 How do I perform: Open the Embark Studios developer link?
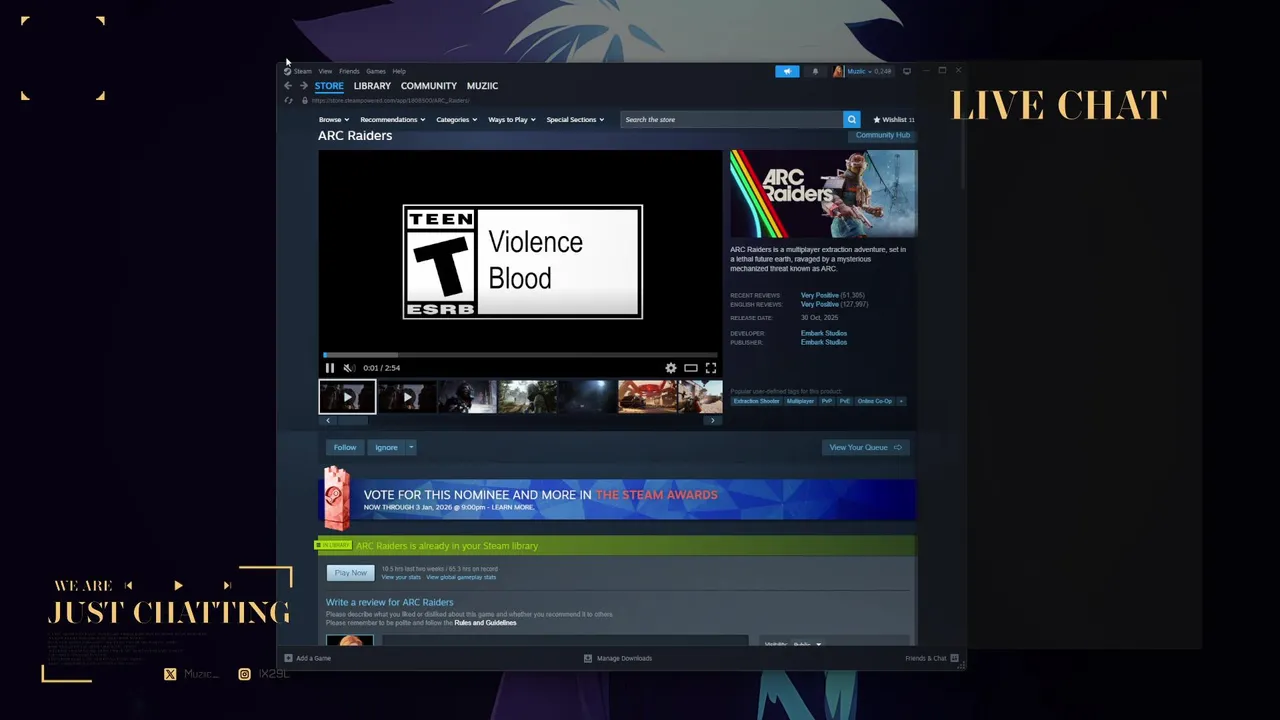(824, 333)
